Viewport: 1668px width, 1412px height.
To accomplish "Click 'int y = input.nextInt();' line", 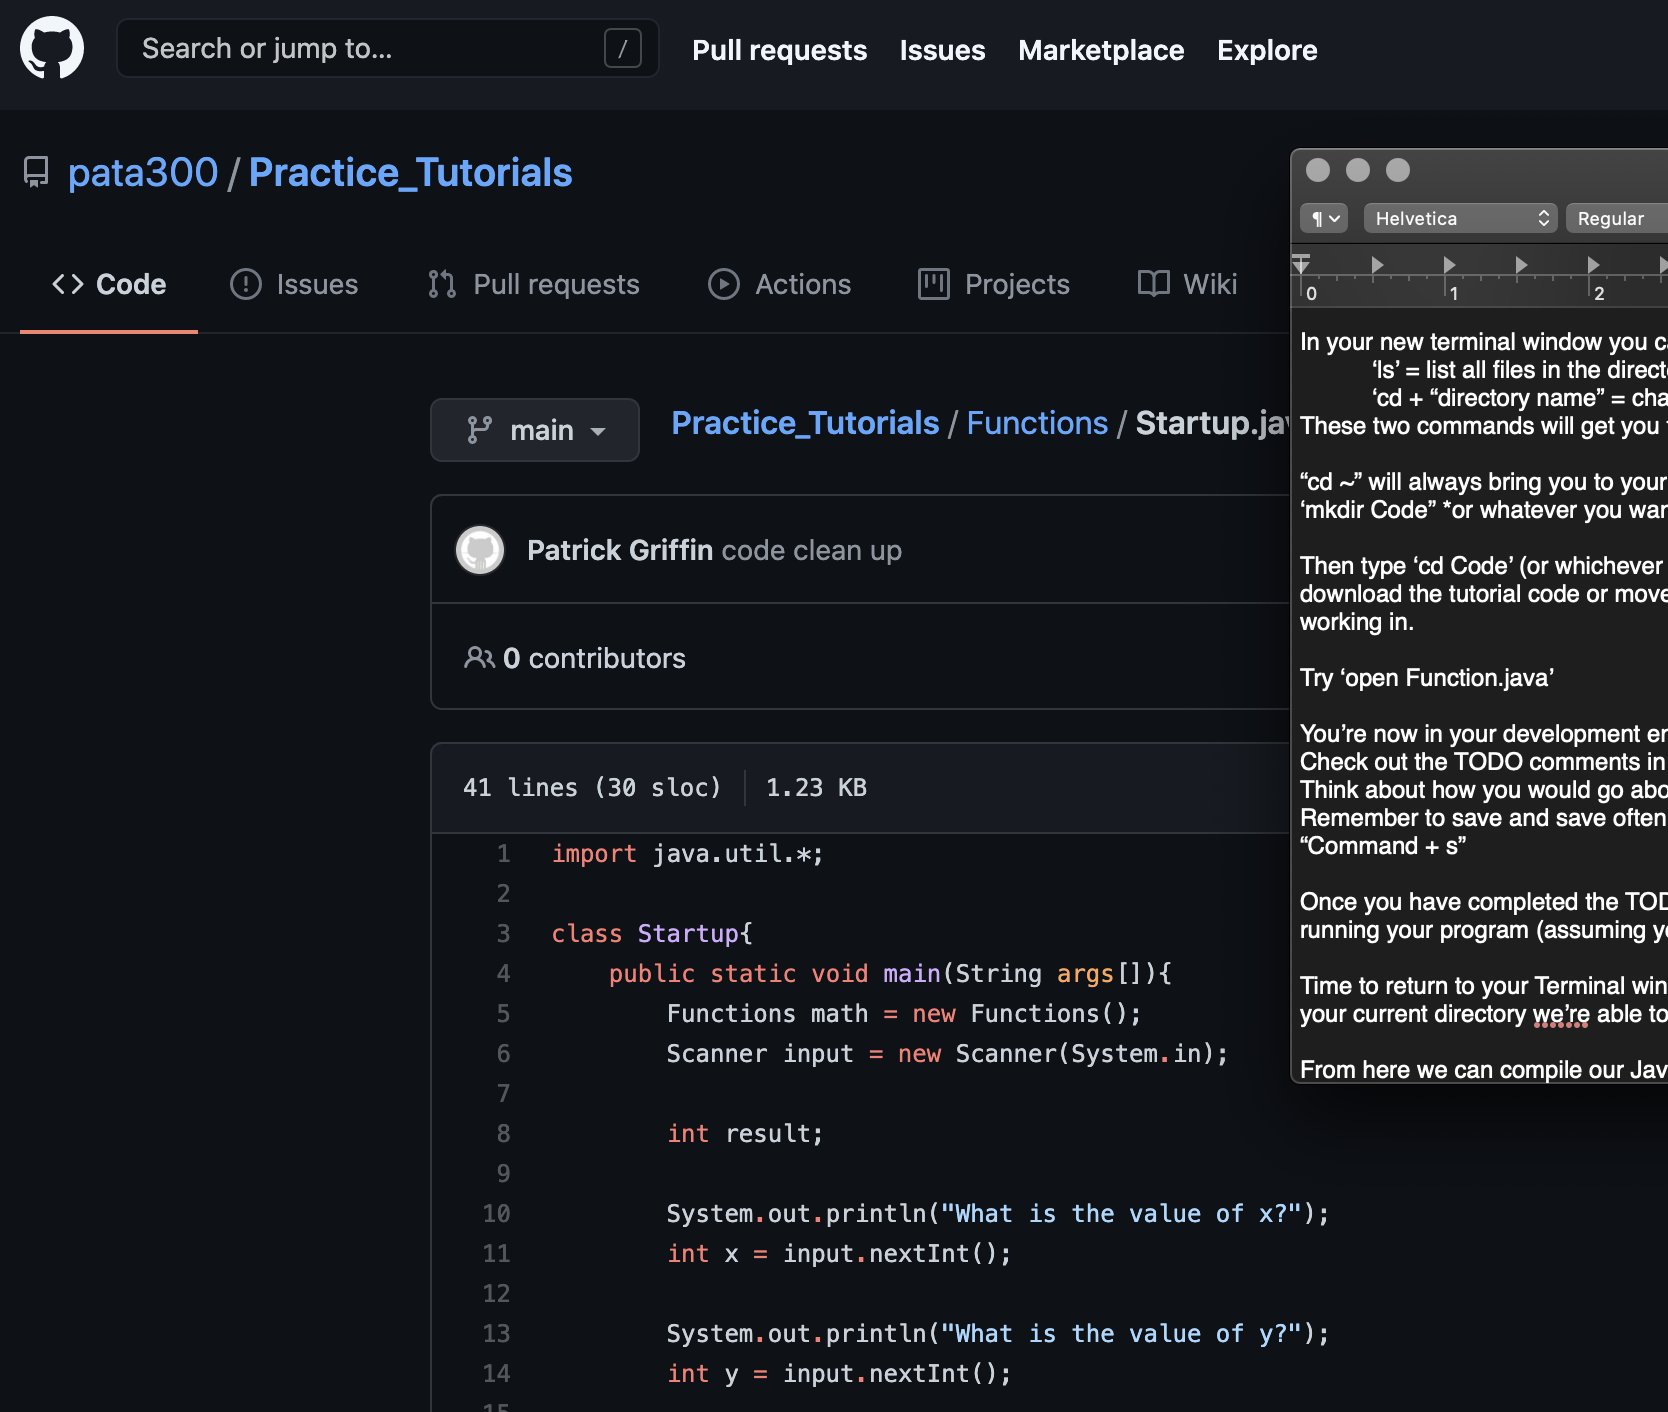I will point(839,1373).
